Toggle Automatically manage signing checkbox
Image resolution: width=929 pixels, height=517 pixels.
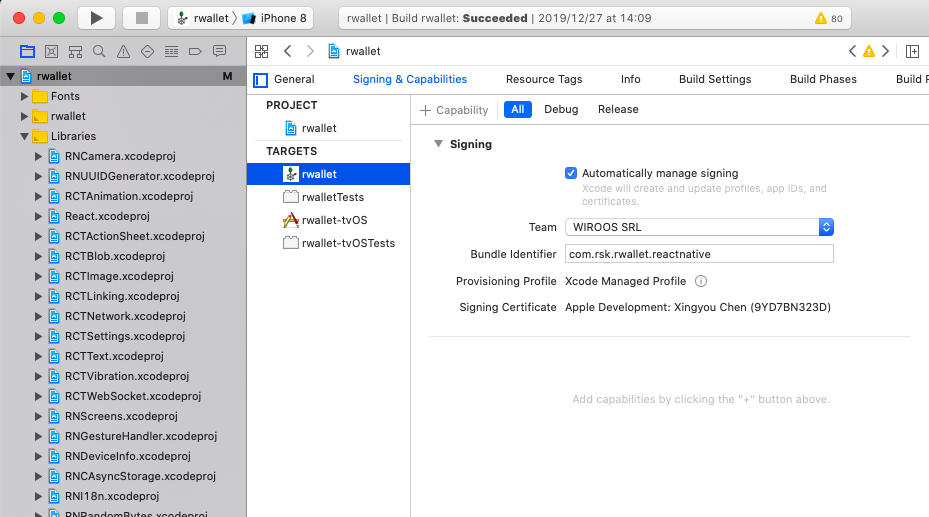[571, 173]
